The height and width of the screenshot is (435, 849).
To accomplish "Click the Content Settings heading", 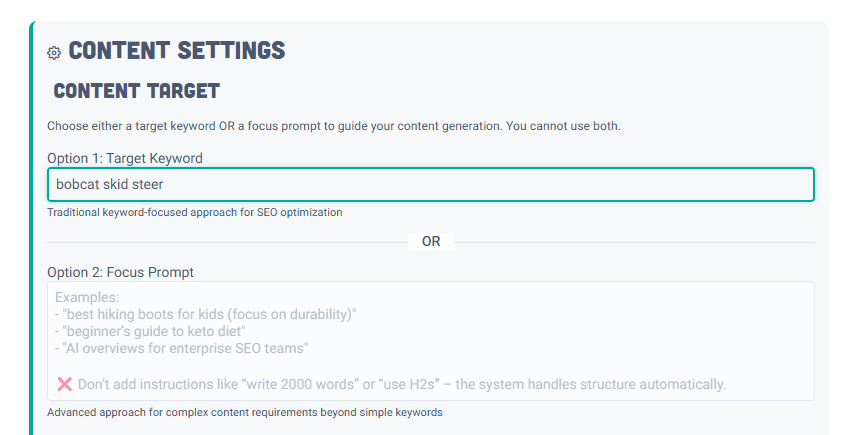I will 176,50.
